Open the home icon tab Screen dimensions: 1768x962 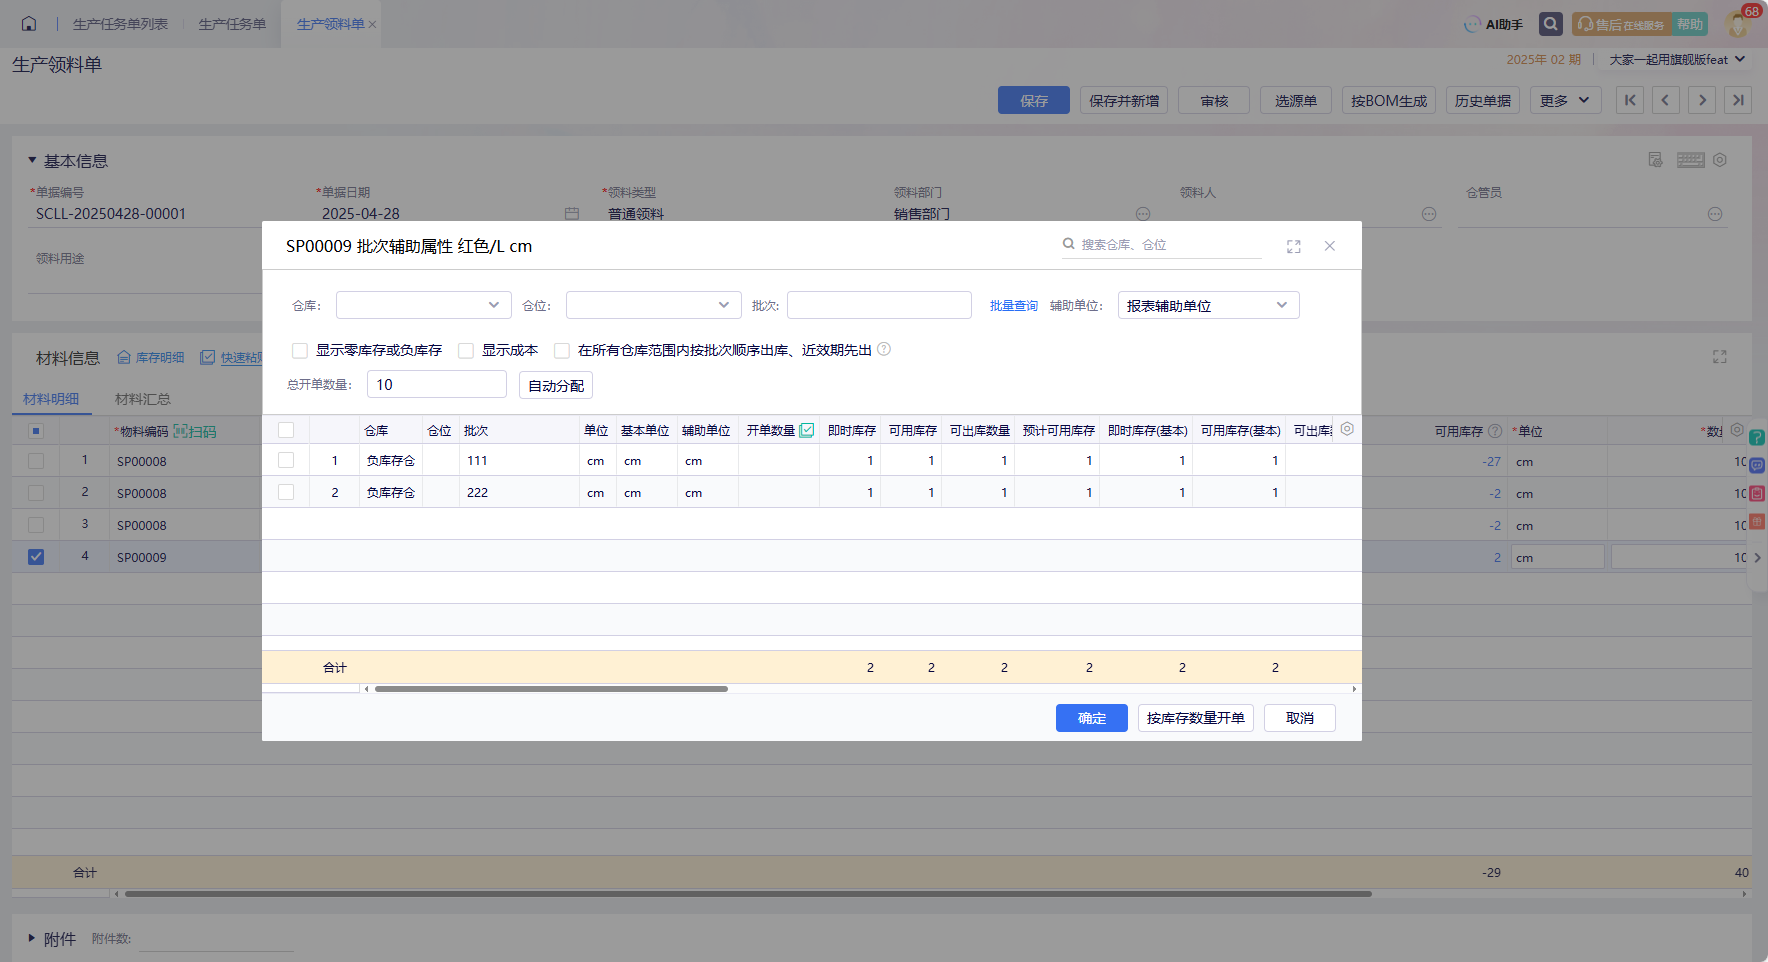pos(29,24)
